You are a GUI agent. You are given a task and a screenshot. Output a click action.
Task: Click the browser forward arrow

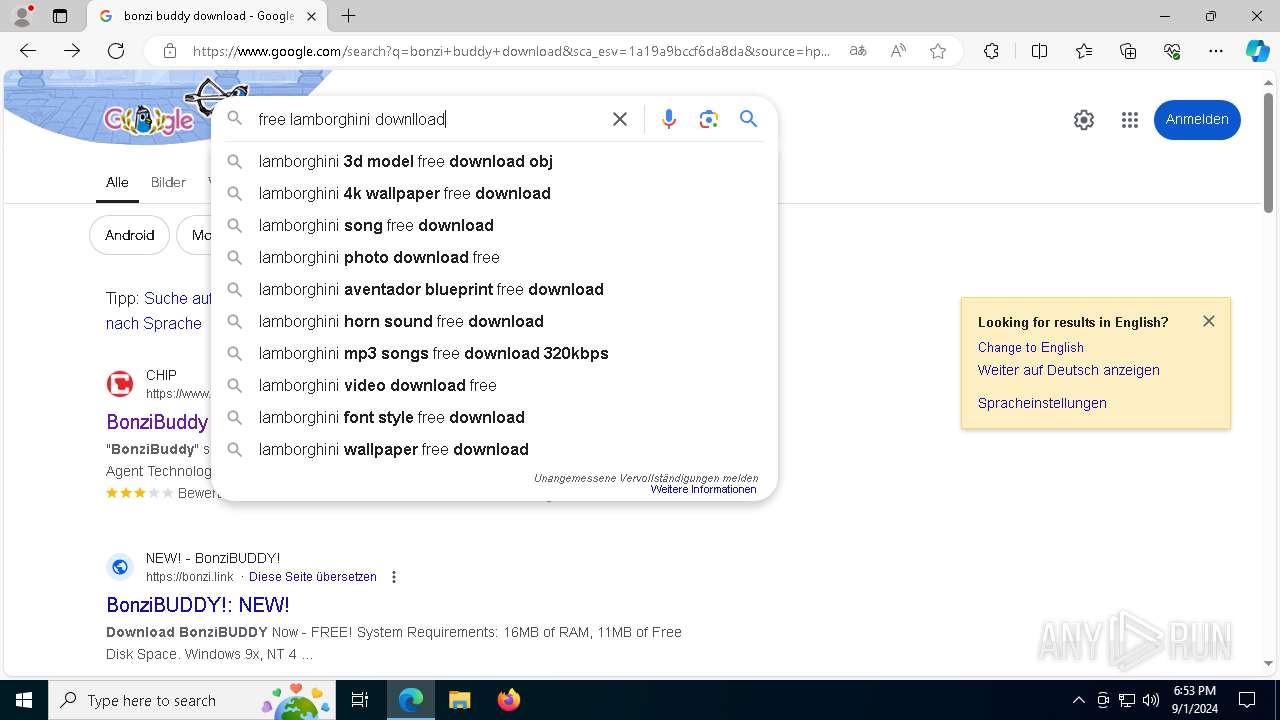click(72, 51)
